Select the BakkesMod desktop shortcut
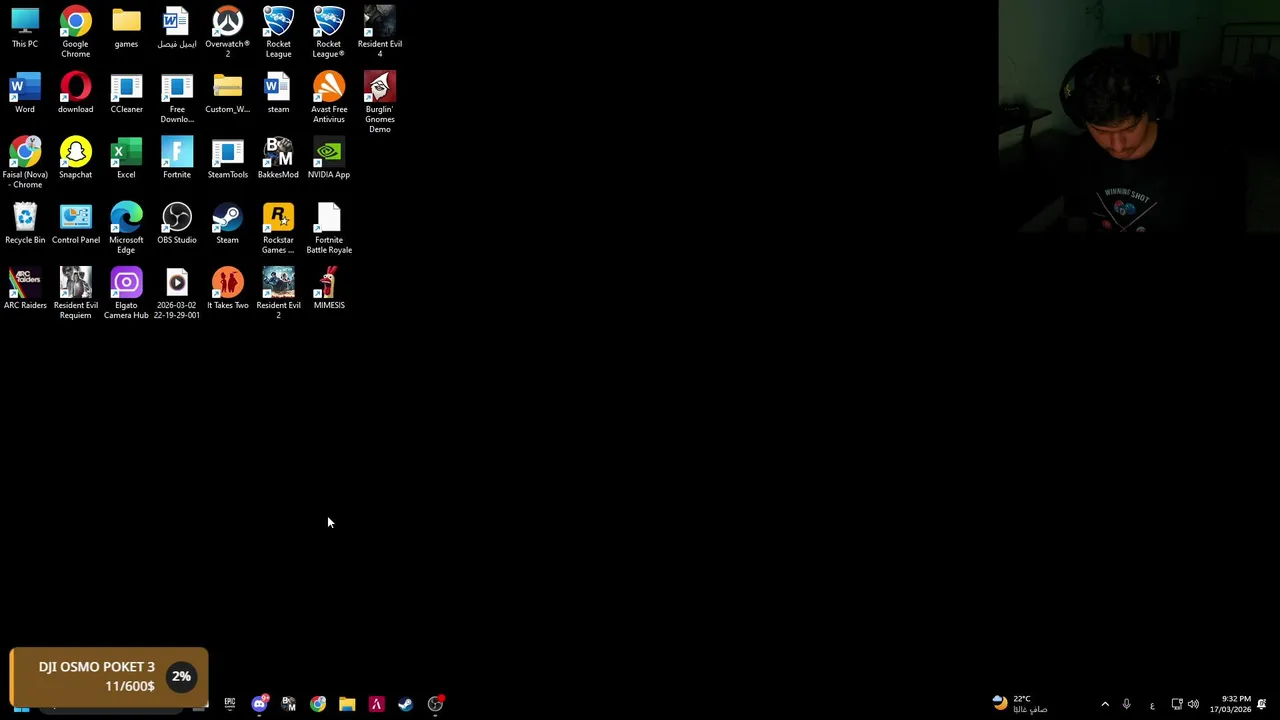1280x720 pixels. pyautogui.click(x=278, y=158)
